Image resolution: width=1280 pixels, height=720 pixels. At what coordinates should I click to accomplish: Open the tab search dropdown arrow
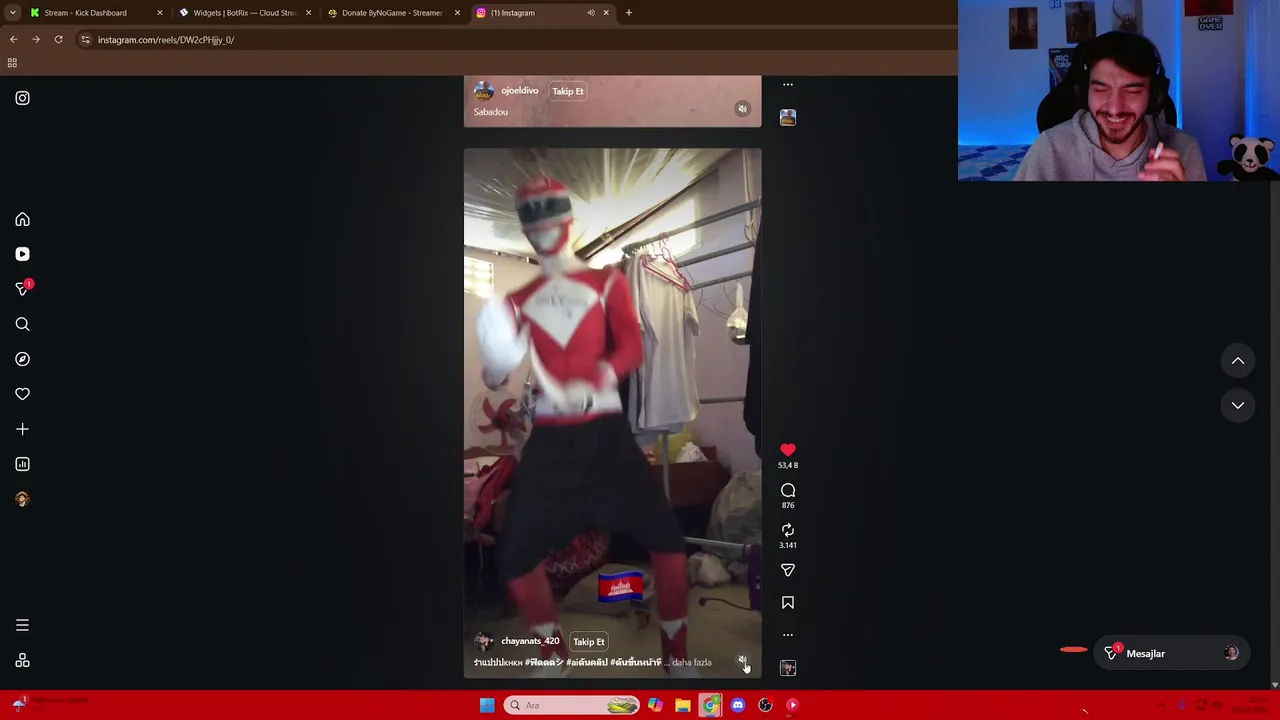pyautogui.click(x=12, y=13)
